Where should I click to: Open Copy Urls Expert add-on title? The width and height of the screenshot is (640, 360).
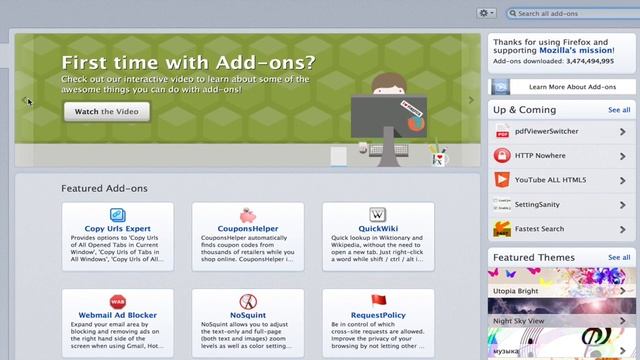118,229
